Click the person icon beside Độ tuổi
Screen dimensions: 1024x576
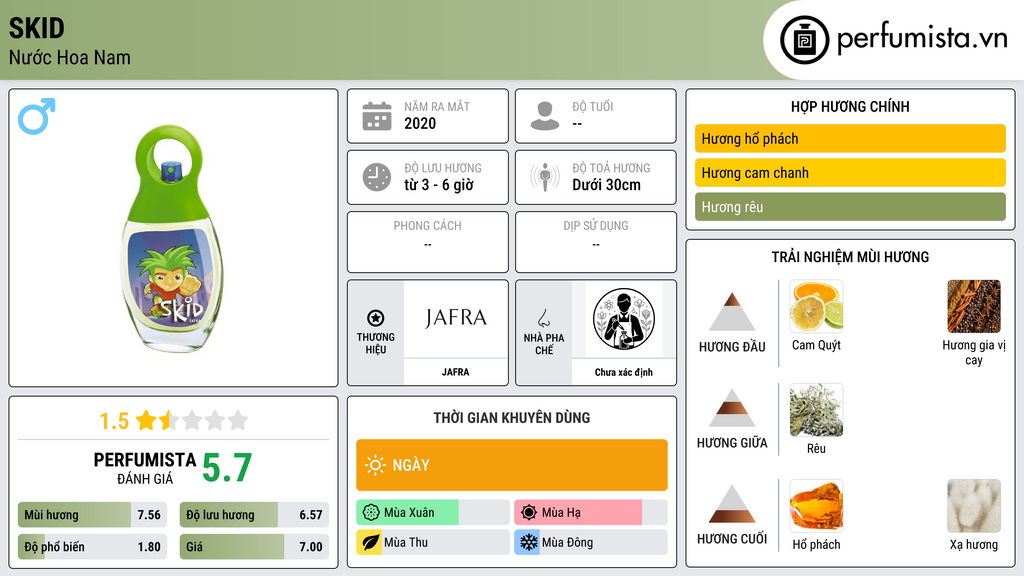tap(545, 116)
